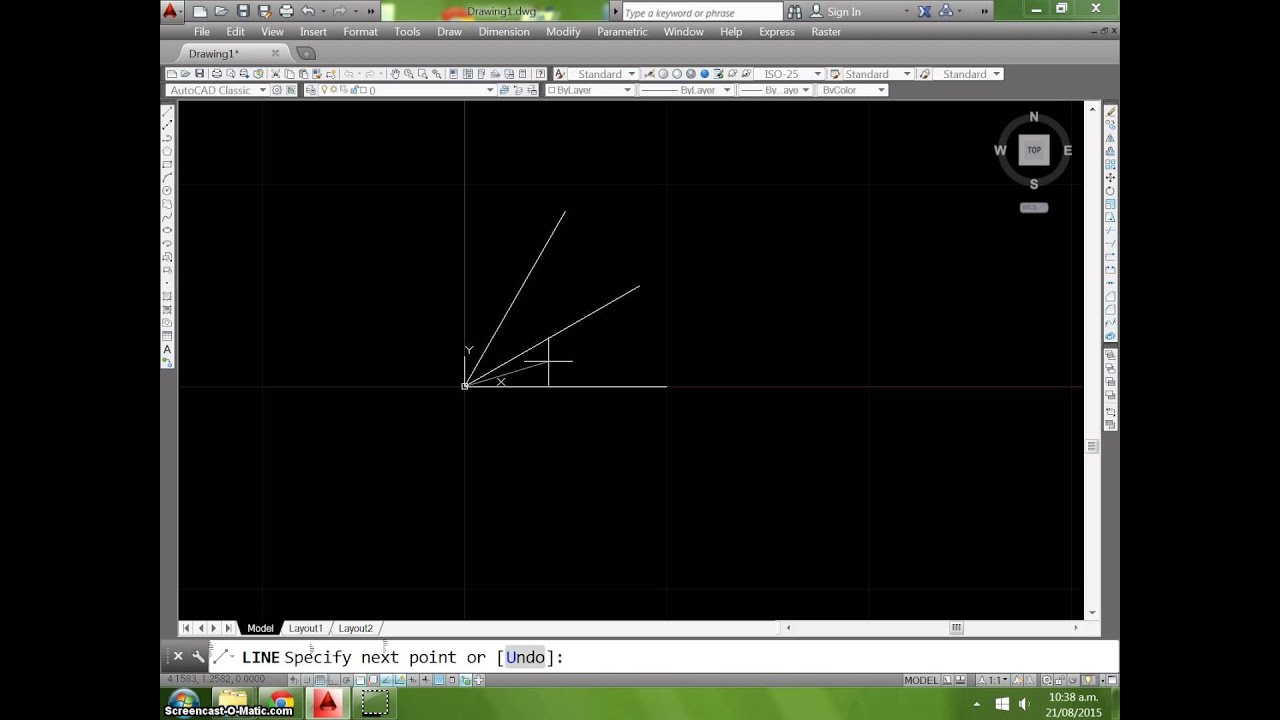The image size is (1280, 720).
Task: Toggle Lineweight display in status bar
Action: click(x=425, y=680)
